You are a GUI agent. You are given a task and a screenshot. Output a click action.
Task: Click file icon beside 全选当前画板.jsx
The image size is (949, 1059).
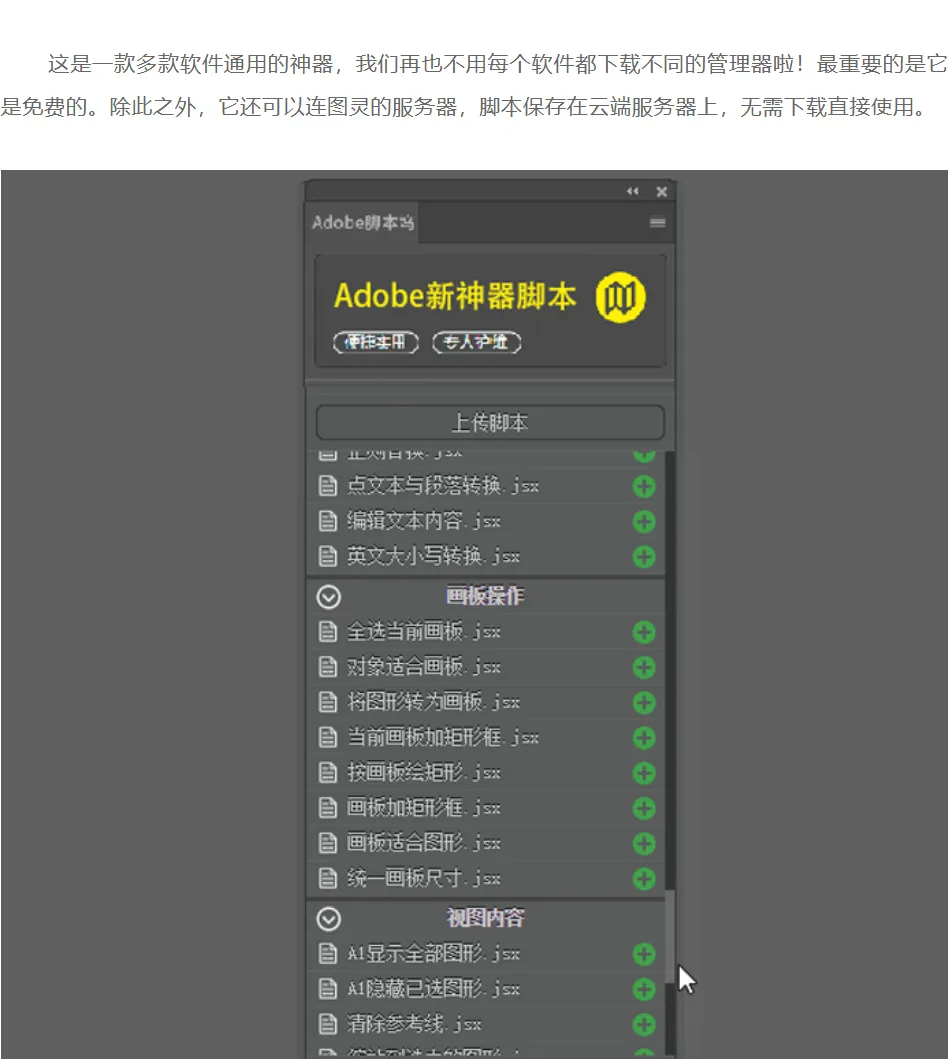[328, 632]
